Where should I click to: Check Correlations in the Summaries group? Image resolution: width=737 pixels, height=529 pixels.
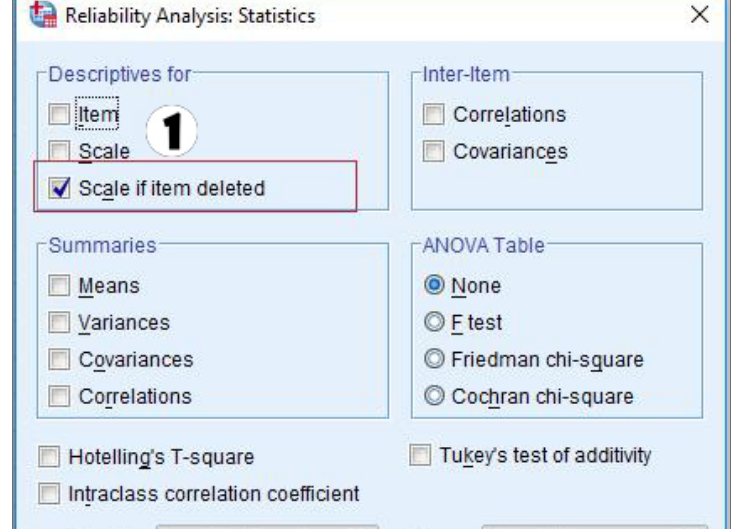point(59,396)
